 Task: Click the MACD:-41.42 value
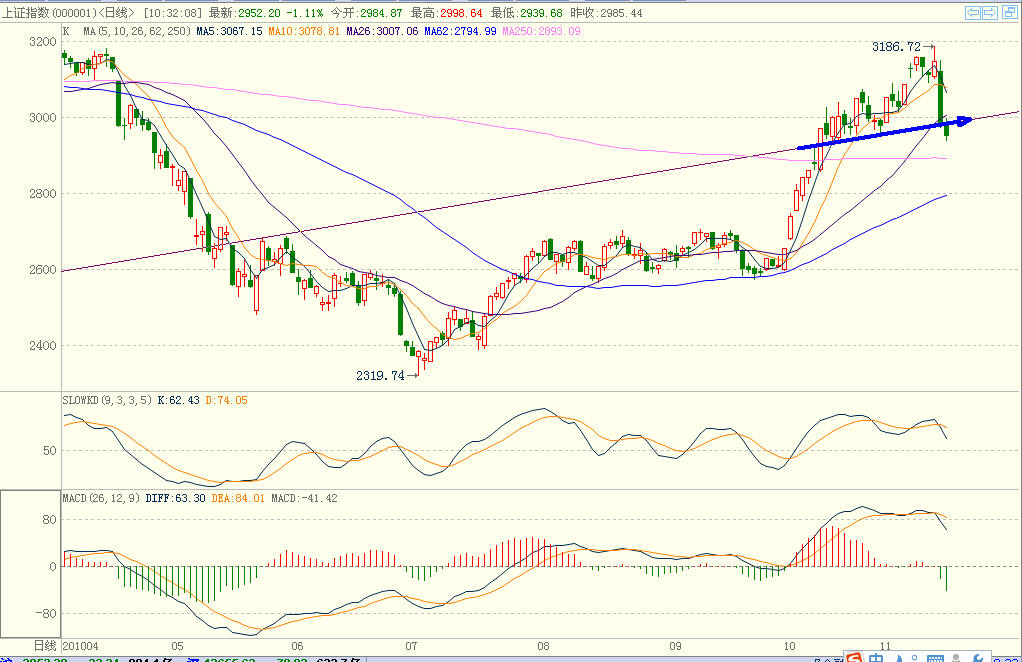[x=304, y=498]
